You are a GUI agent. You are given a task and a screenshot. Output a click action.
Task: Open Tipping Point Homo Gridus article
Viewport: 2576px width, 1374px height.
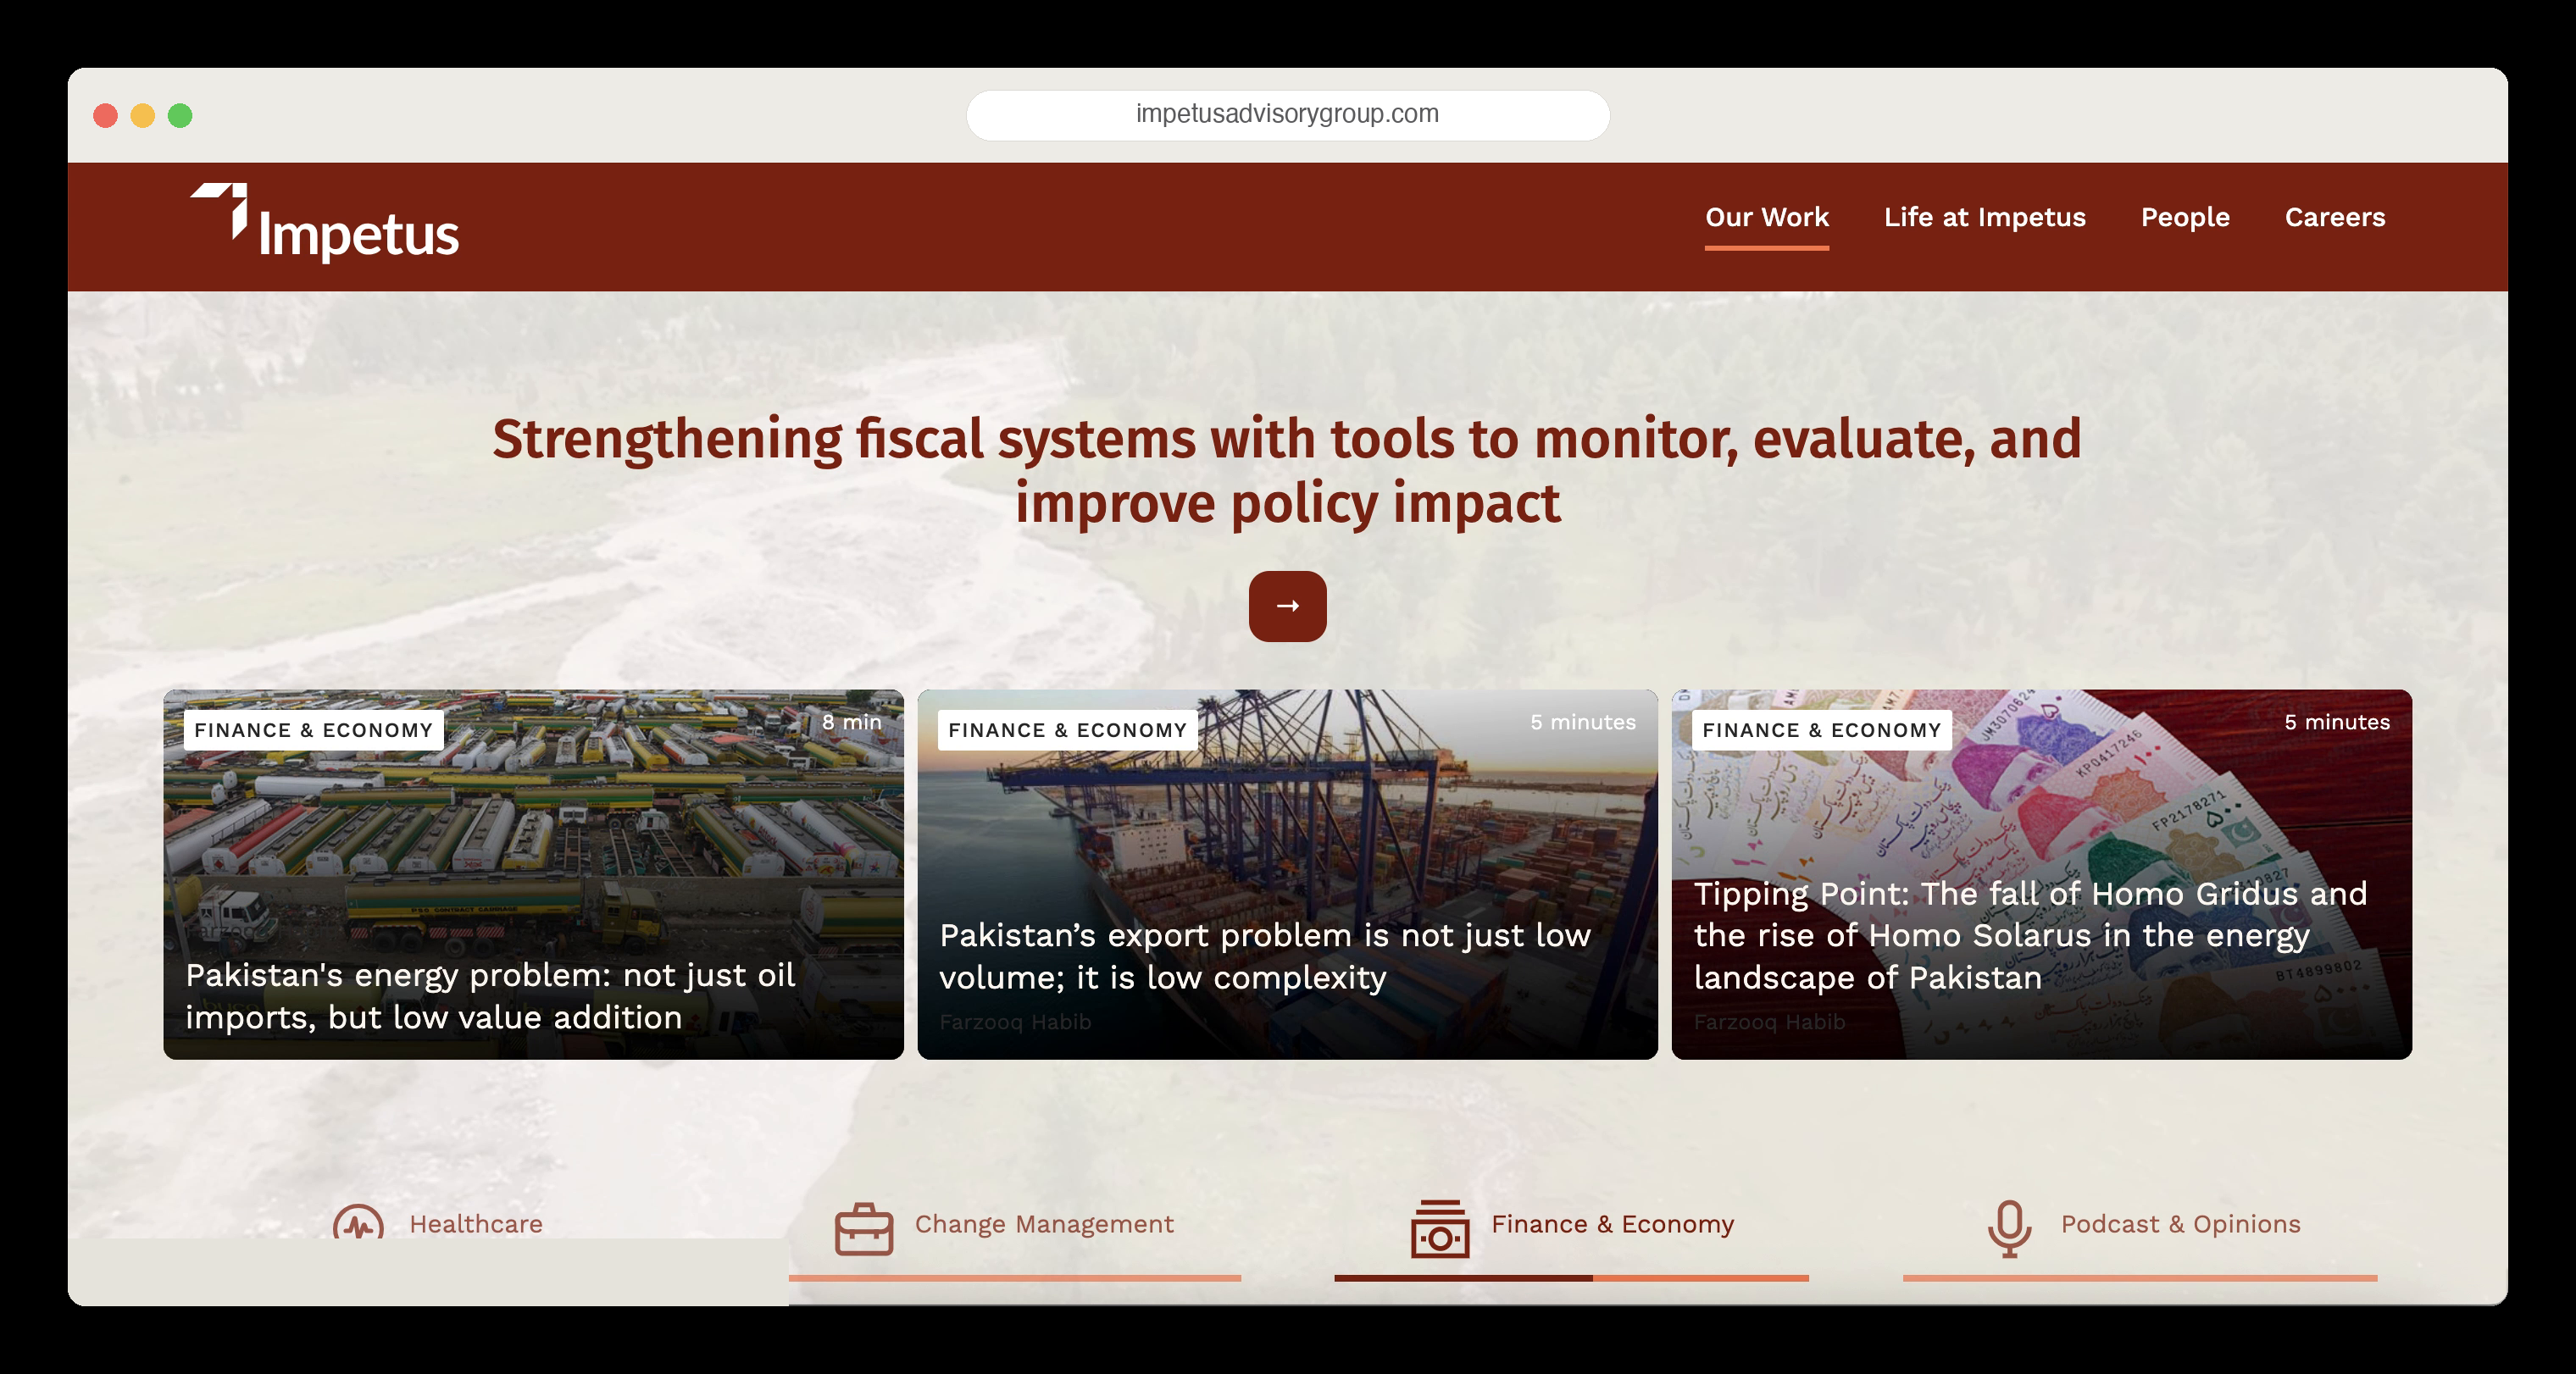point(2030,935)
